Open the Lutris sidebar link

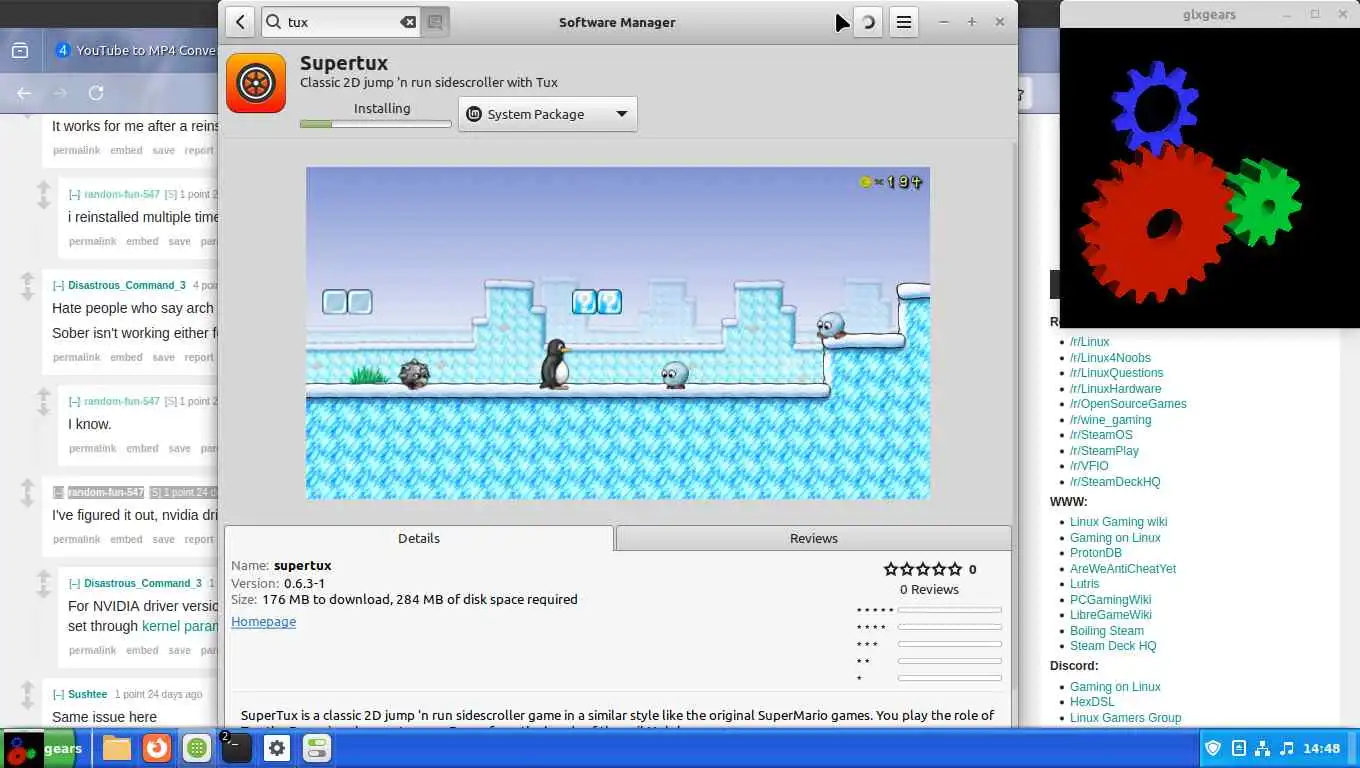click(x=1084, y=584)
